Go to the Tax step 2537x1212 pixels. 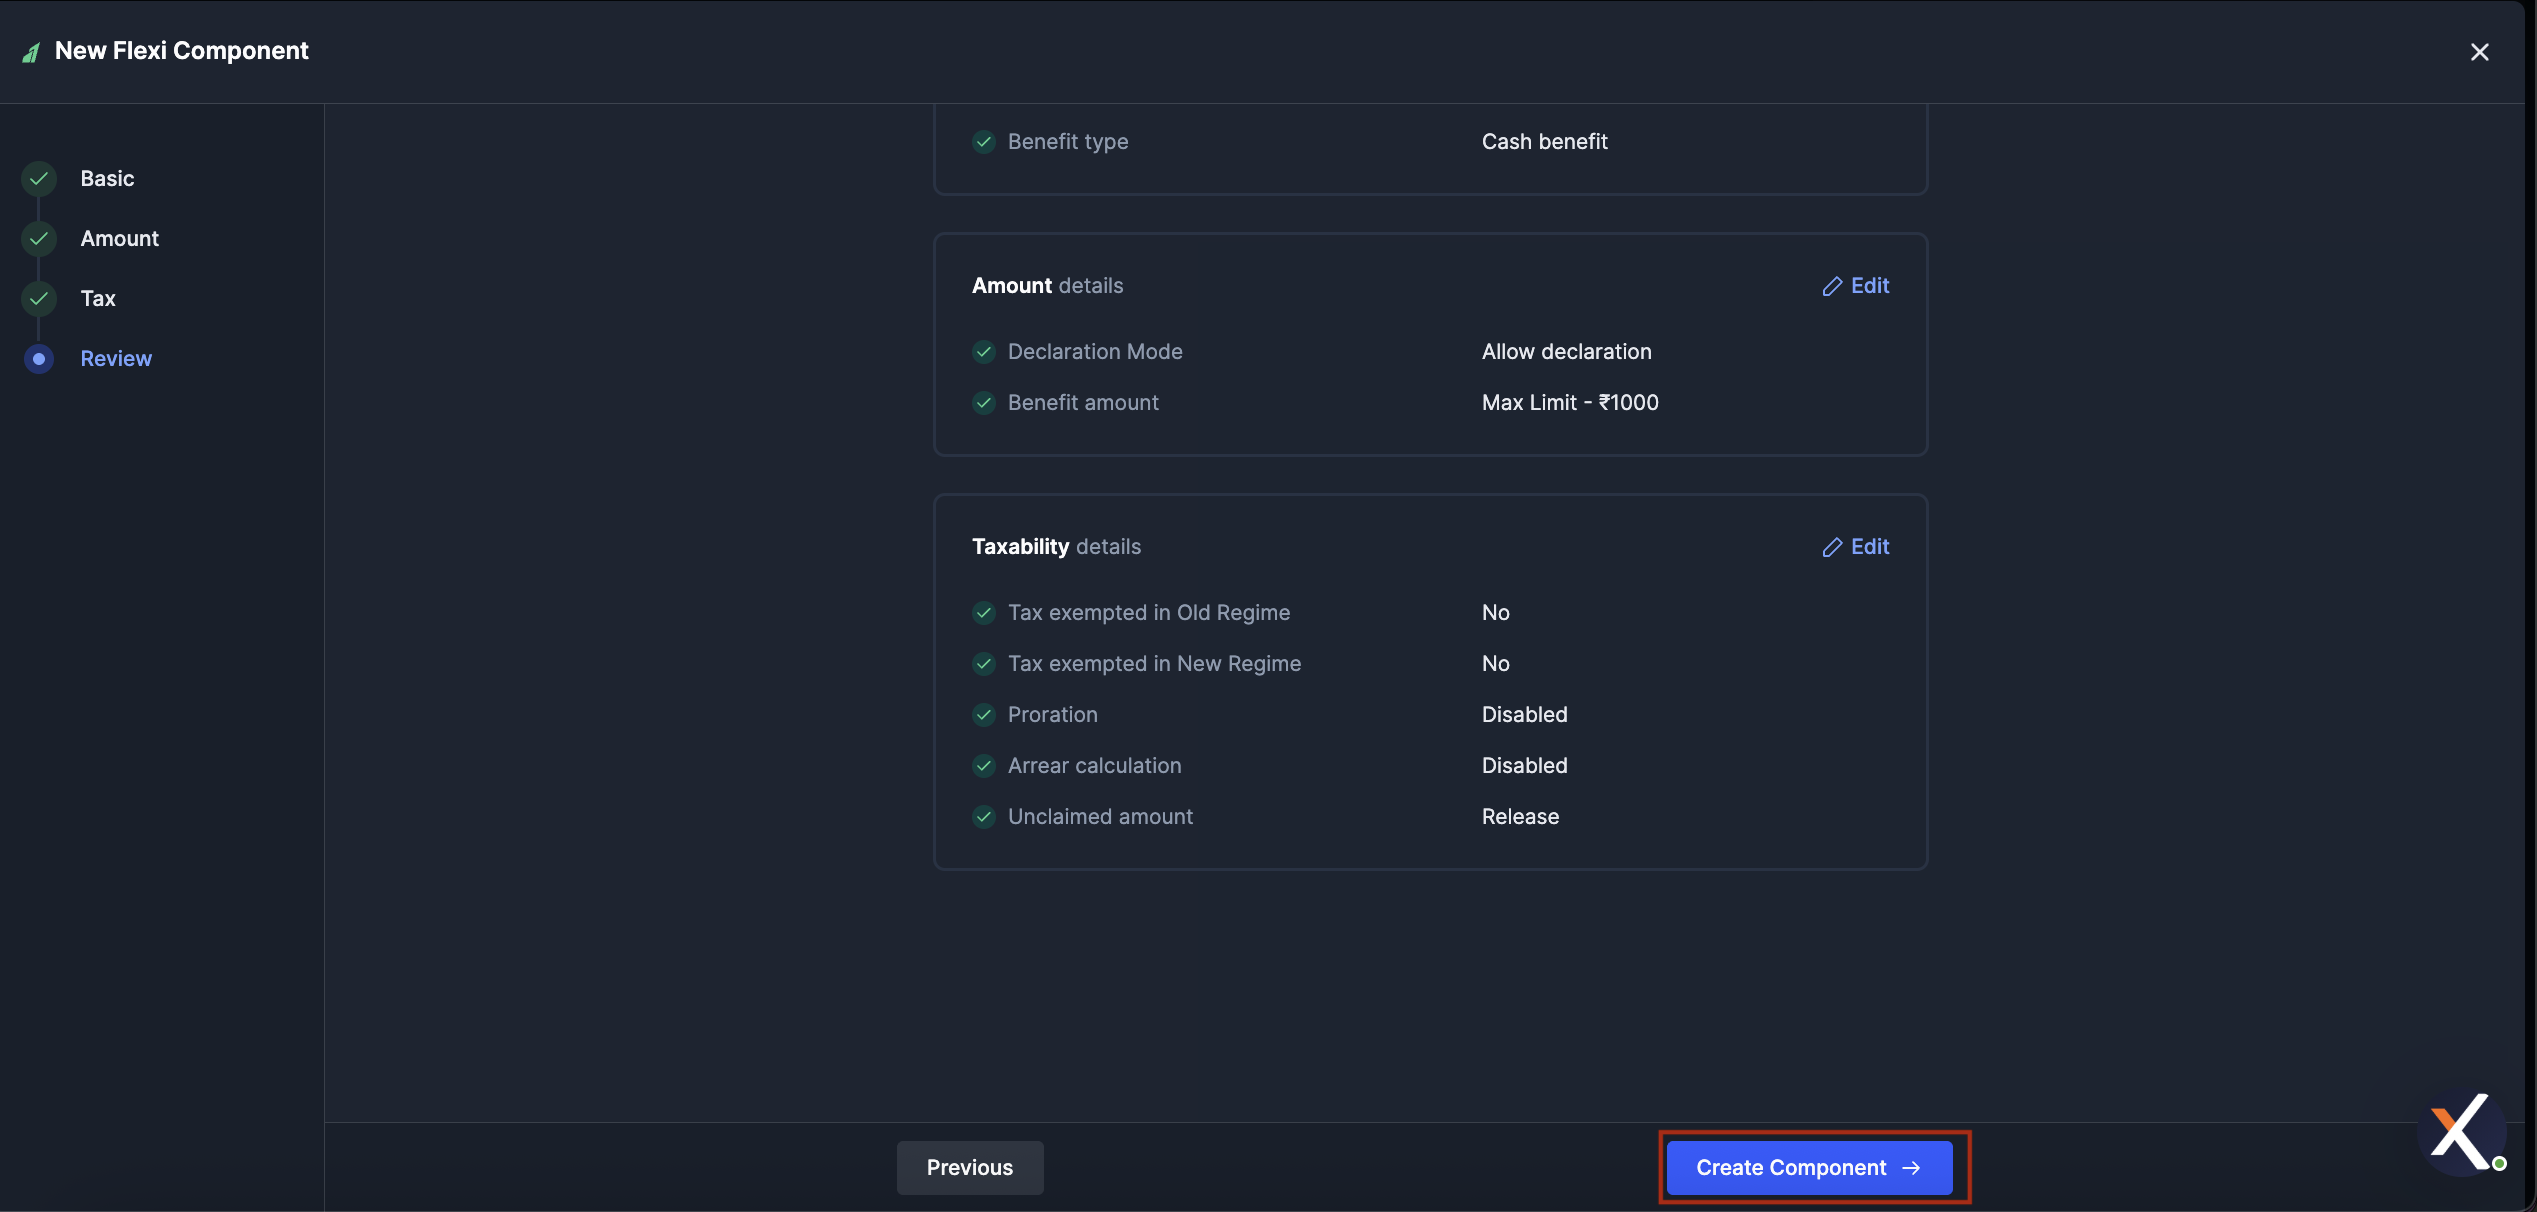[x=98, y=299]
